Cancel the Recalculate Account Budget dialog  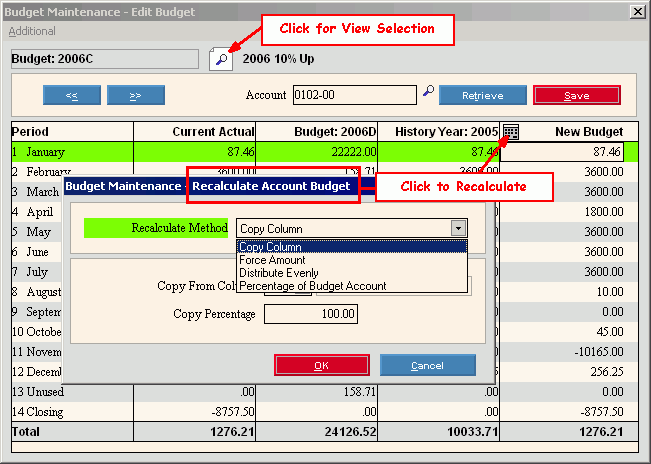[427, 365]
